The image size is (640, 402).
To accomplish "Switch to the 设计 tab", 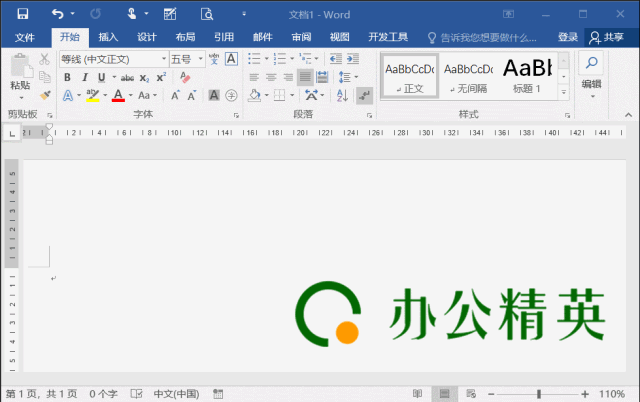I will point(147,38).
